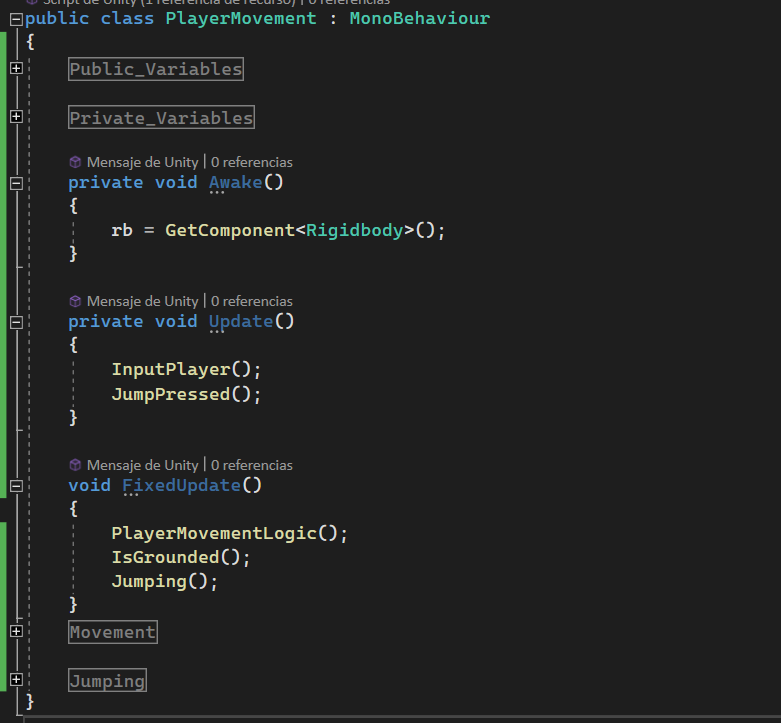The height and width of the screenshot is (723, 781).
Task: Collapse the Update method
Action: 16,322
